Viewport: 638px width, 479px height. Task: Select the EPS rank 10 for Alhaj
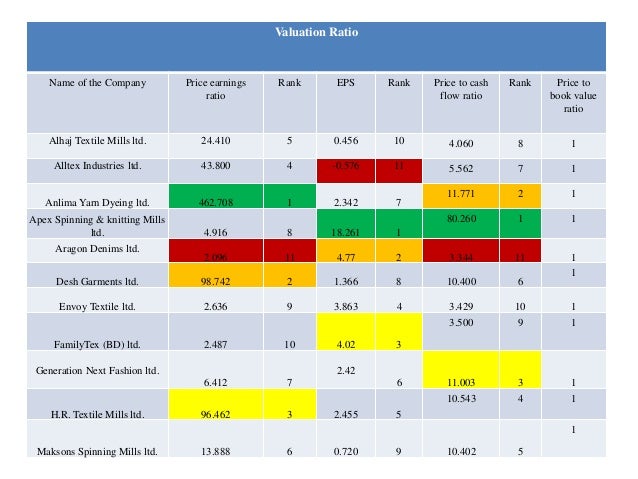click(399, 141)
